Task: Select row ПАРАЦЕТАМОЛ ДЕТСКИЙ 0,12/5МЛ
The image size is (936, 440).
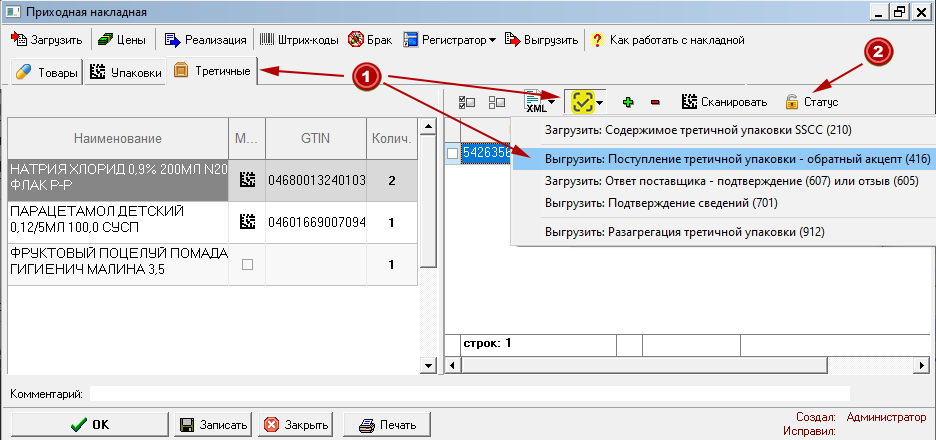Action: (118, 222)
